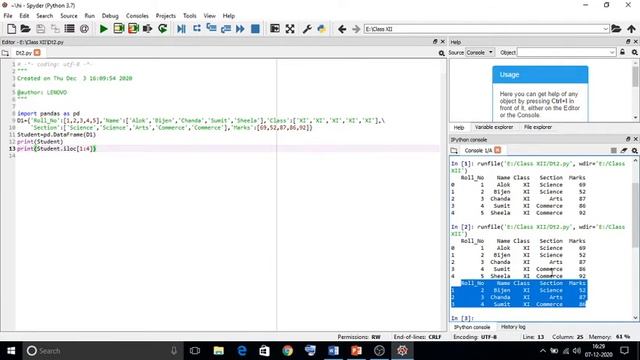640x360 pixels.
Task: Click IPython console vertical scrollbar
Action: (635, 214)
